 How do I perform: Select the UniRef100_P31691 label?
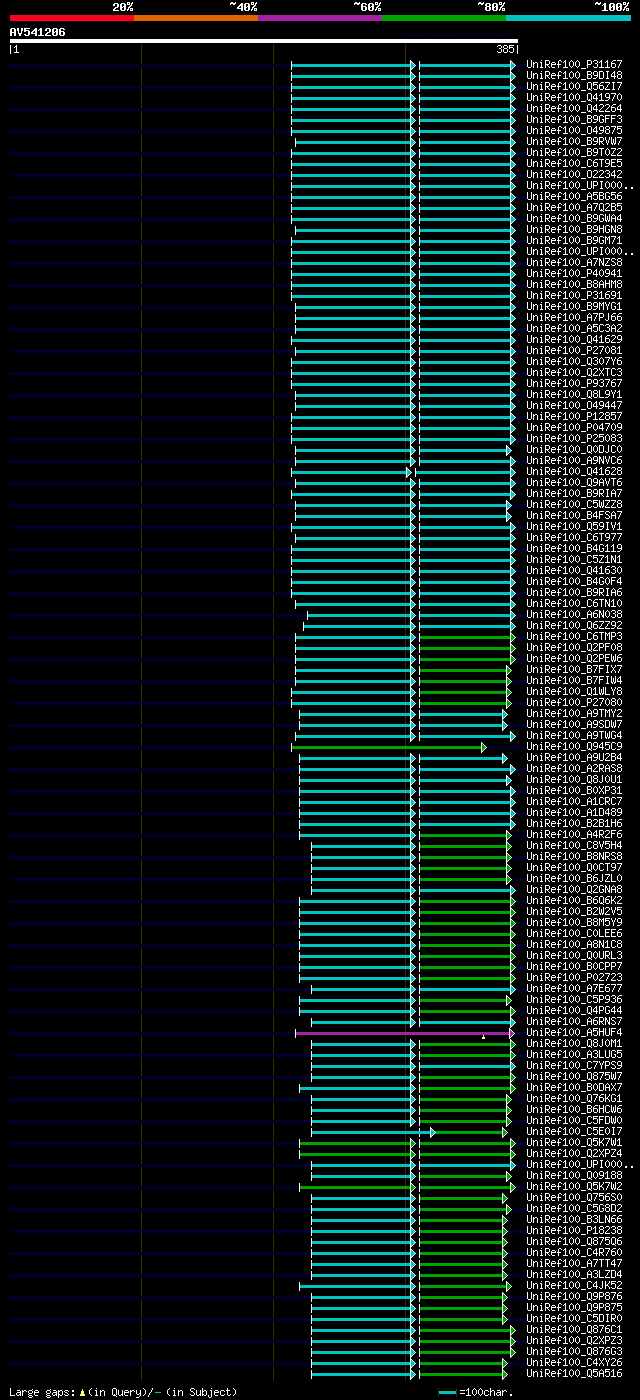click(x=574, y=295)
